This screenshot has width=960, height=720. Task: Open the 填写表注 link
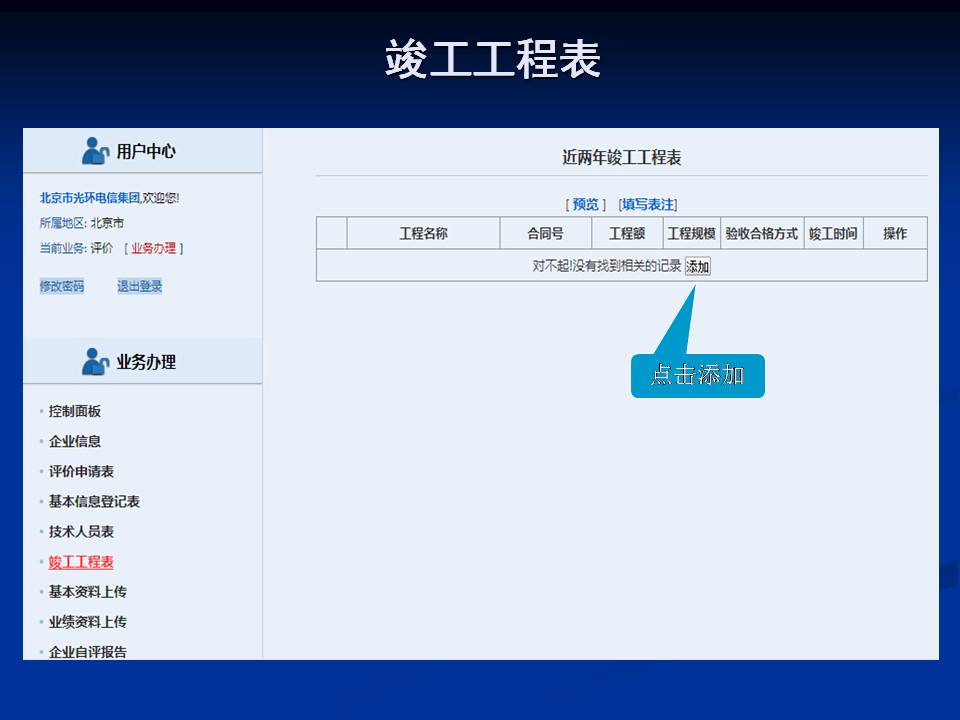click(647, 204)
